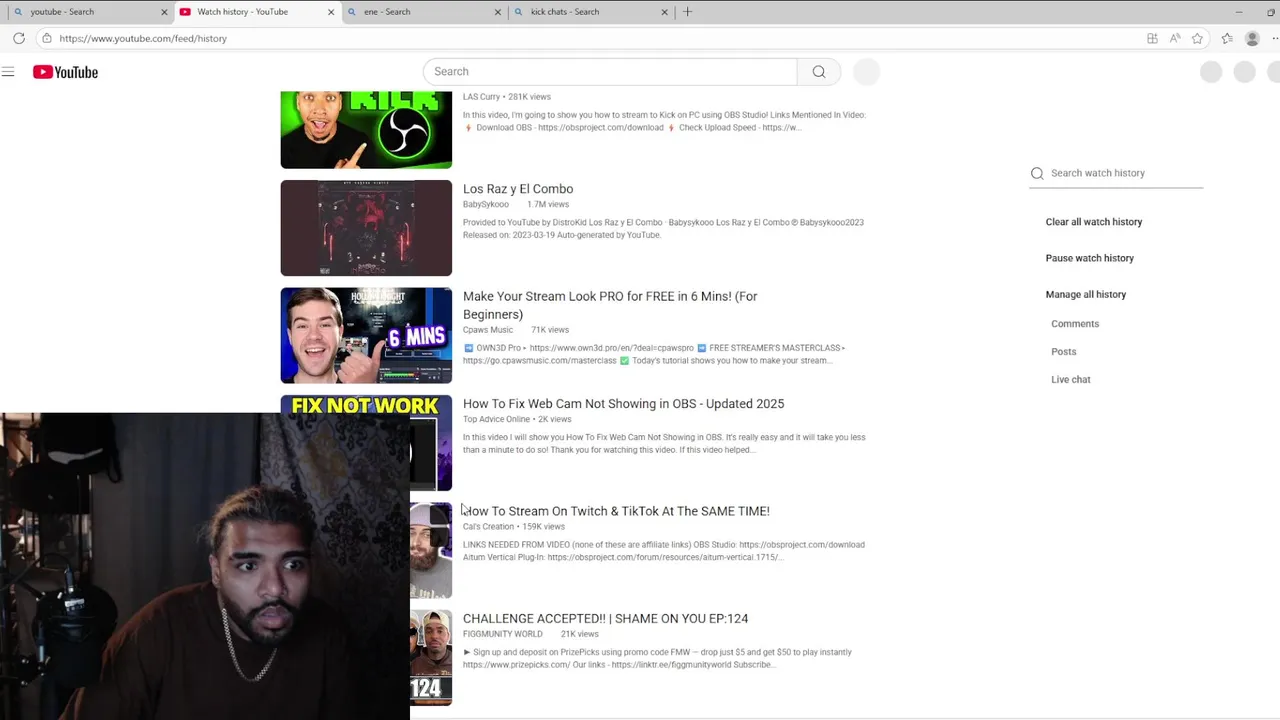Click the LAS Curry channel name
Viewport: 1280px width, 720px height.
pyautogui.click(x=481, y=97)
